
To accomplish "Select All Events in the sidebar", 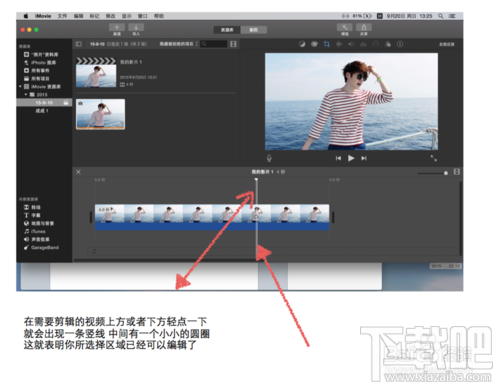I will pyautogui.click(x=37, y=70).
